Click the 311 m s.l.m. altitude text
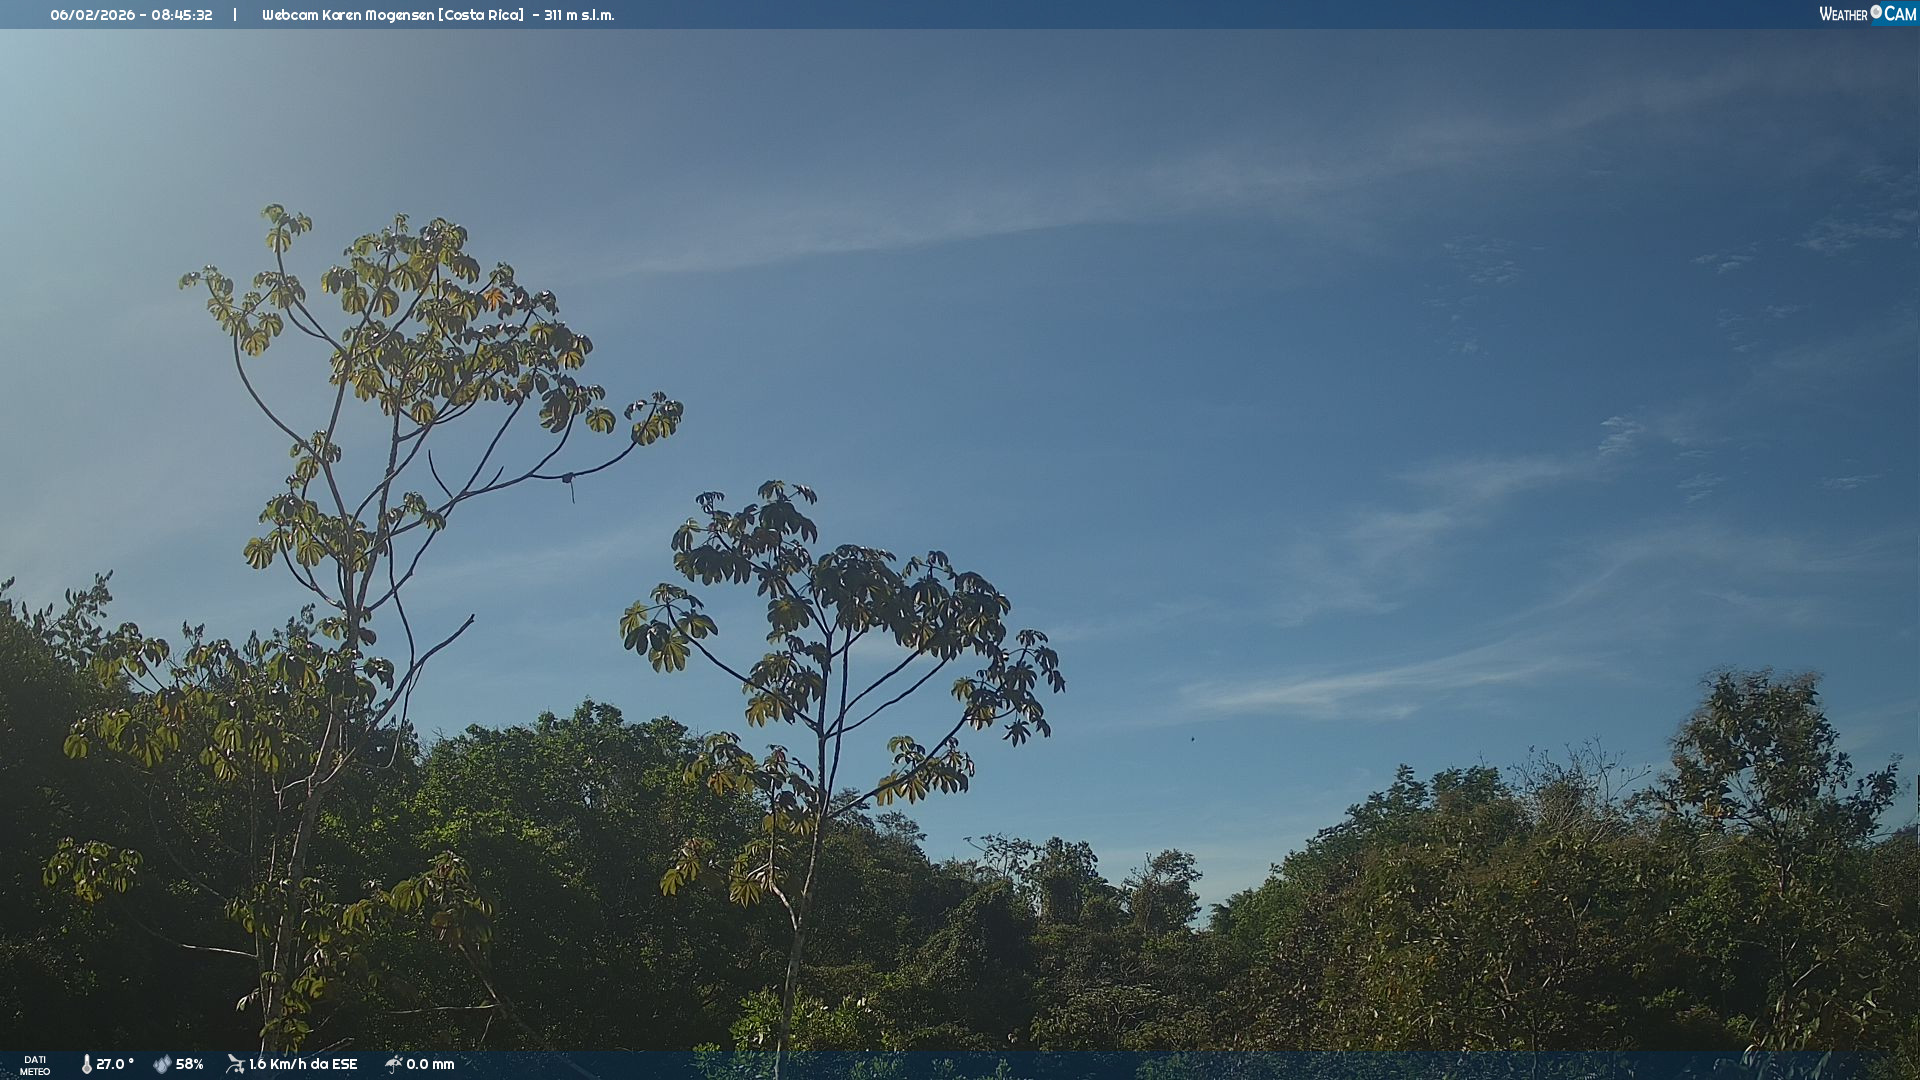 point(579,15)
